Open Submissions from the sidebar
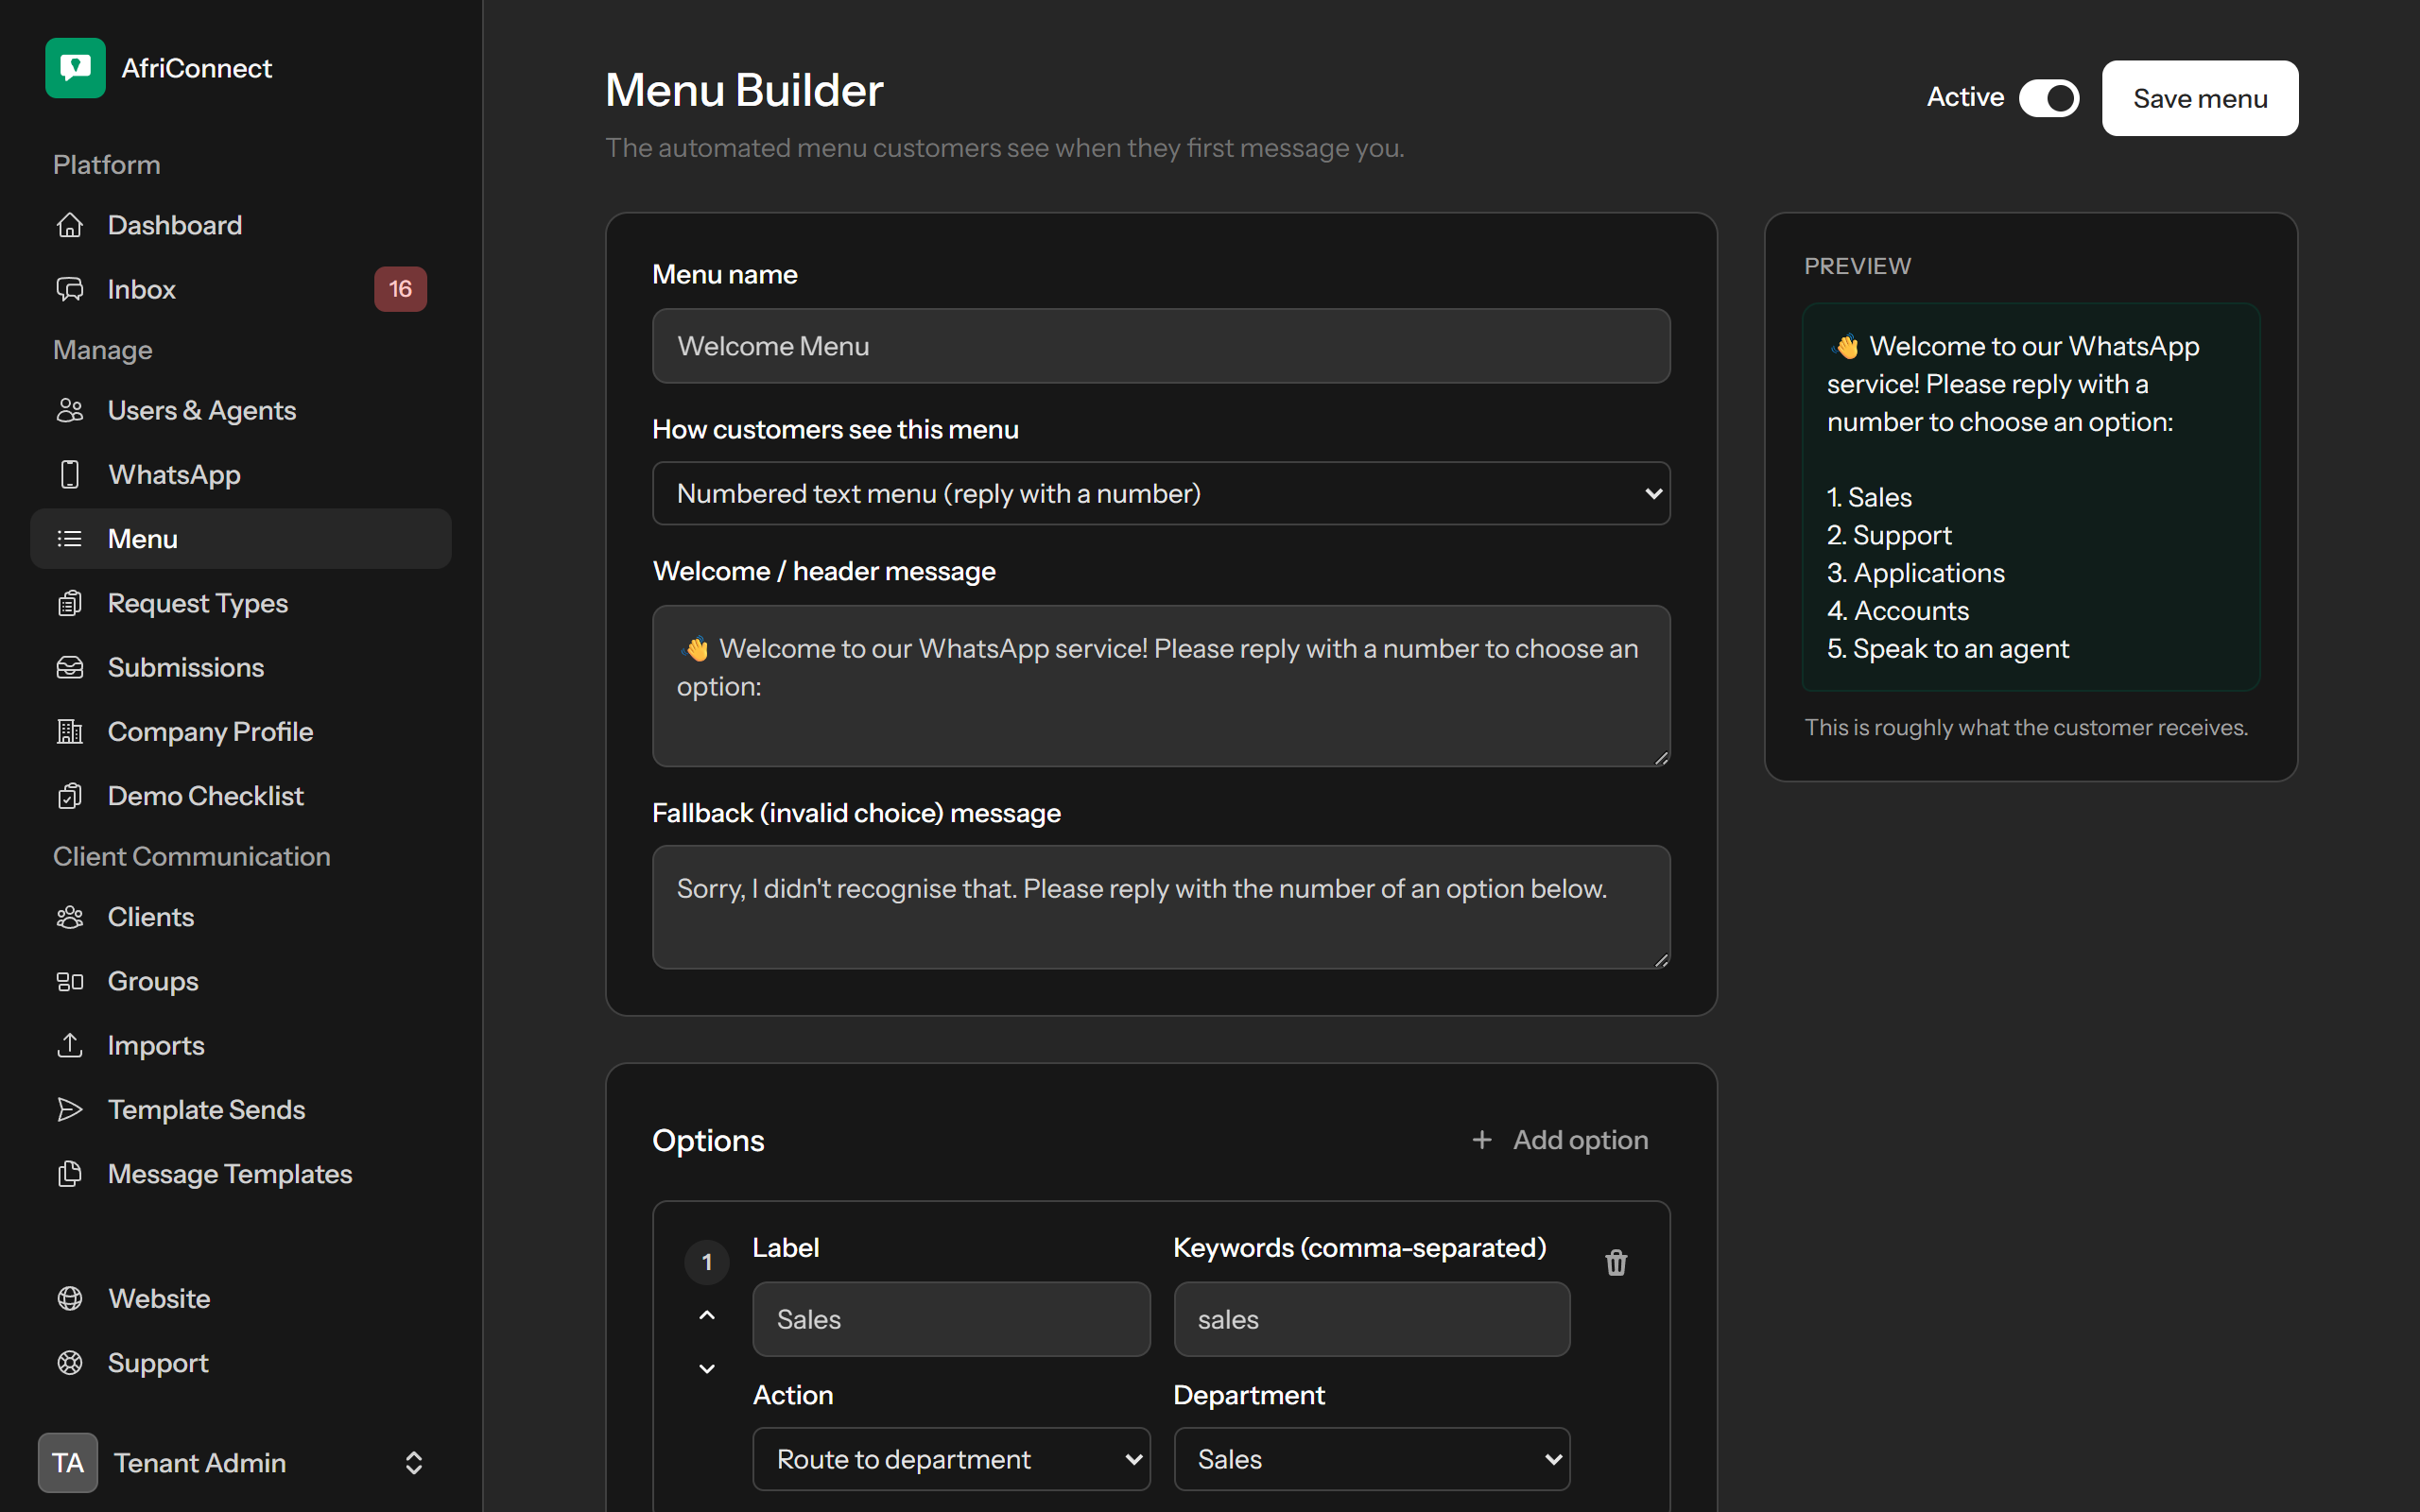This screenshot has width=2420, height=1512. coord(241,667)
